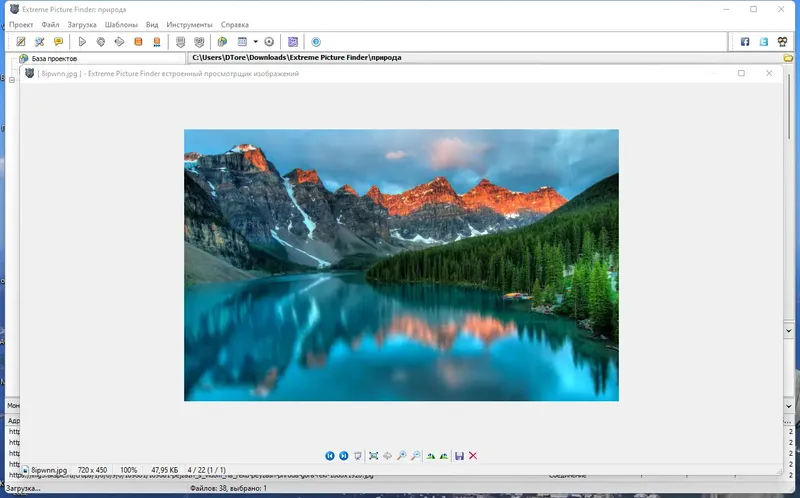
Task: Click the fit-to-window icon in viewer
Action: pos(373,456)
